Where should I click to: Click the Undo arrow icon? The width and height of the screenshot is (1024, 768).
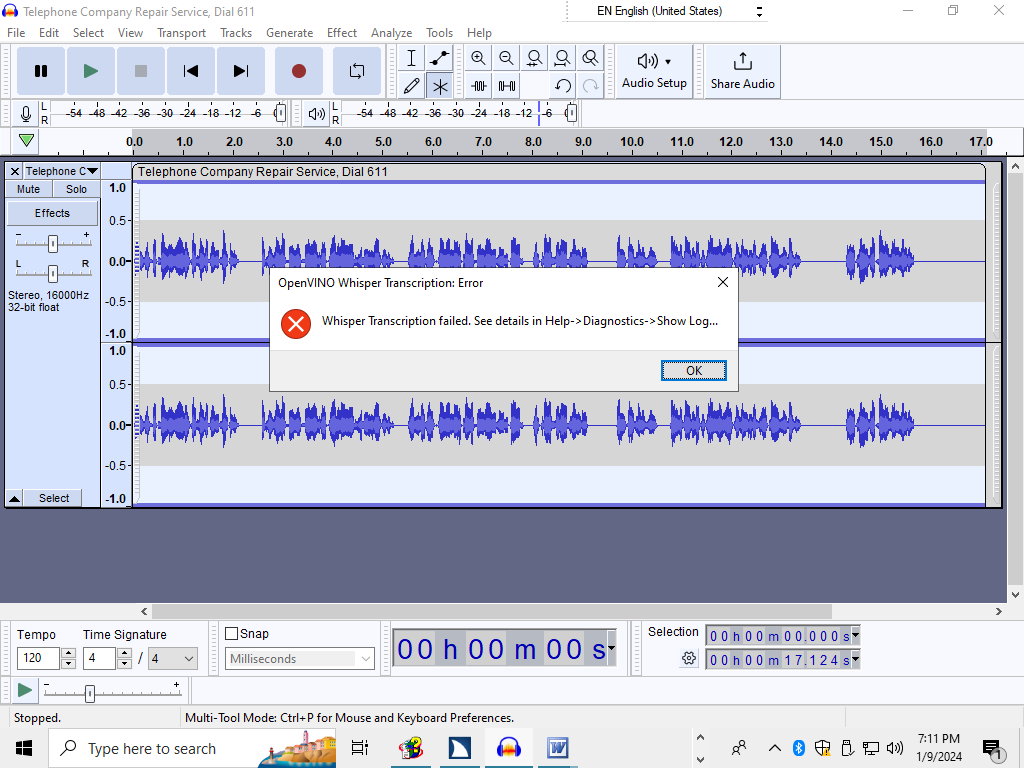click(x=562, y=86)
